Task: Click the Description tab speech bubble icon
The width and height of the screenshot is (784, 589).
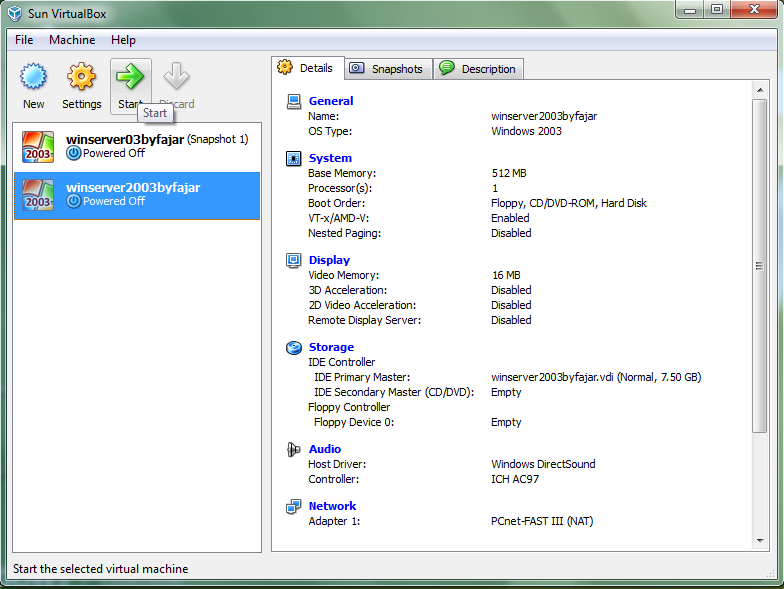Action: 446,68
